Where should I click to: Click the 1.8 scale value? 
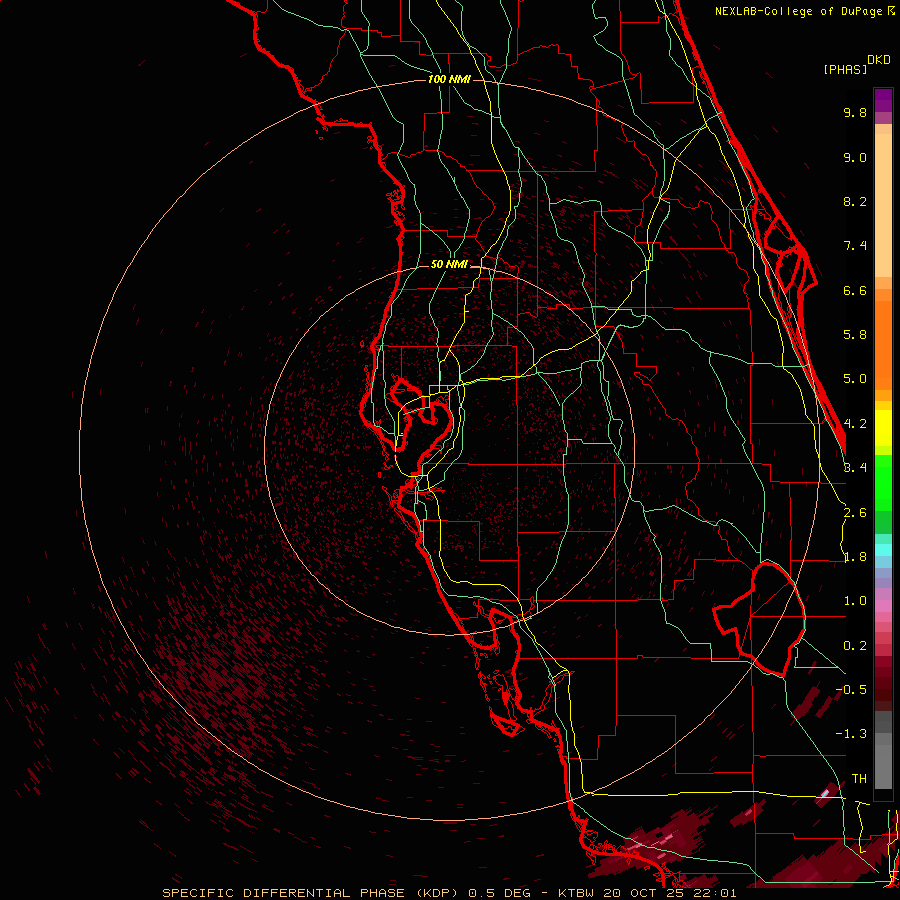(855, 557)
